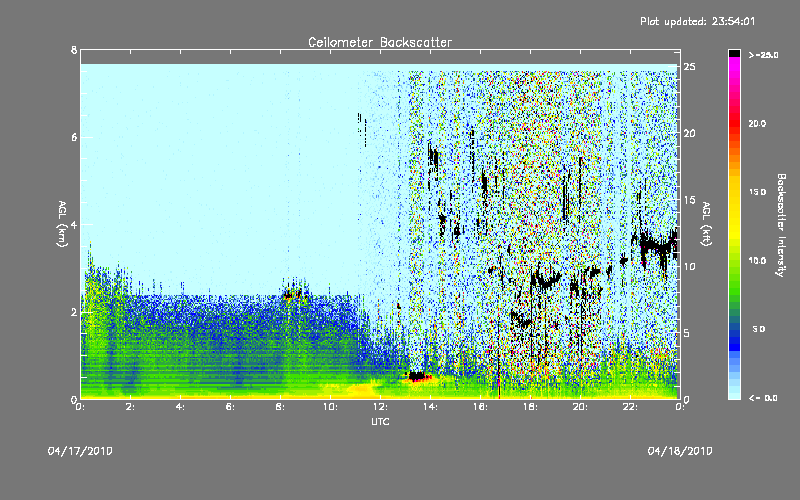Click the low black cloud blob near 13:30 UTC
Screen dimensions: 800x500
[x=417, y=377]
